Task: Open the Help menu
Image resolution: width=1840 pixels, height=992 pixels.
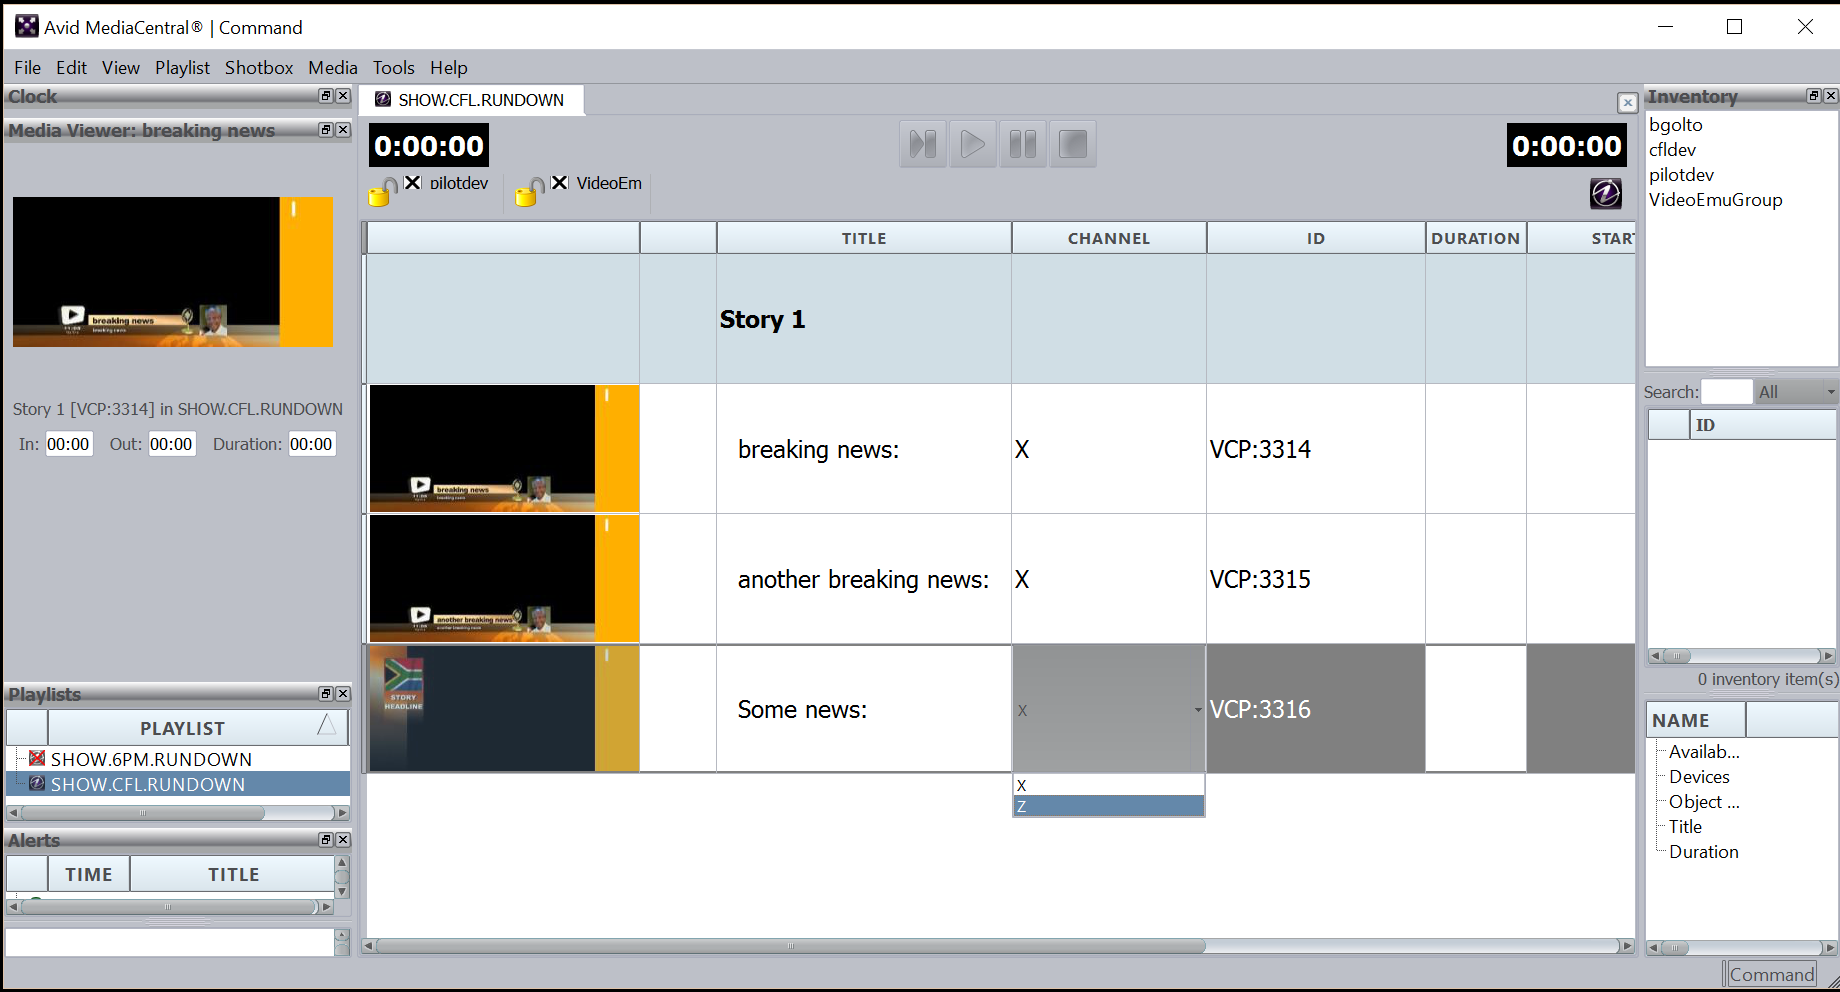Action: 448,67
